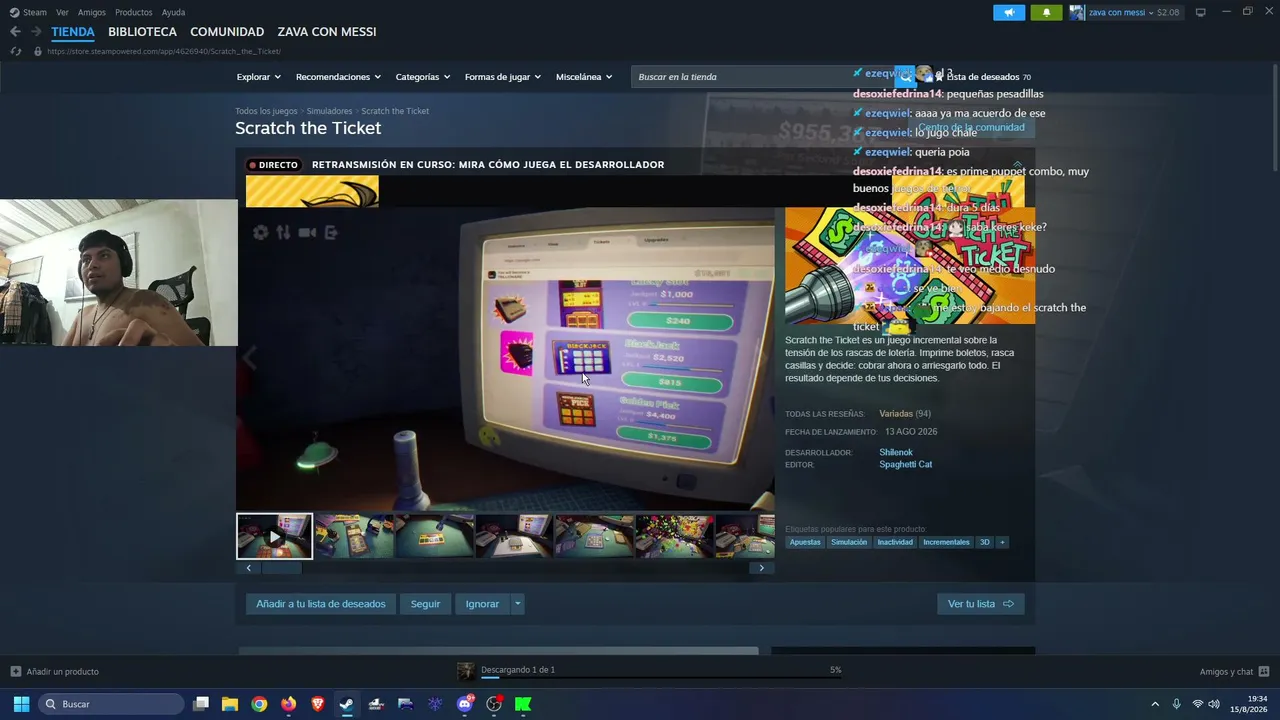Open broadcast settings gear icon
This screenshot has height=720, width=1280.
261,232
